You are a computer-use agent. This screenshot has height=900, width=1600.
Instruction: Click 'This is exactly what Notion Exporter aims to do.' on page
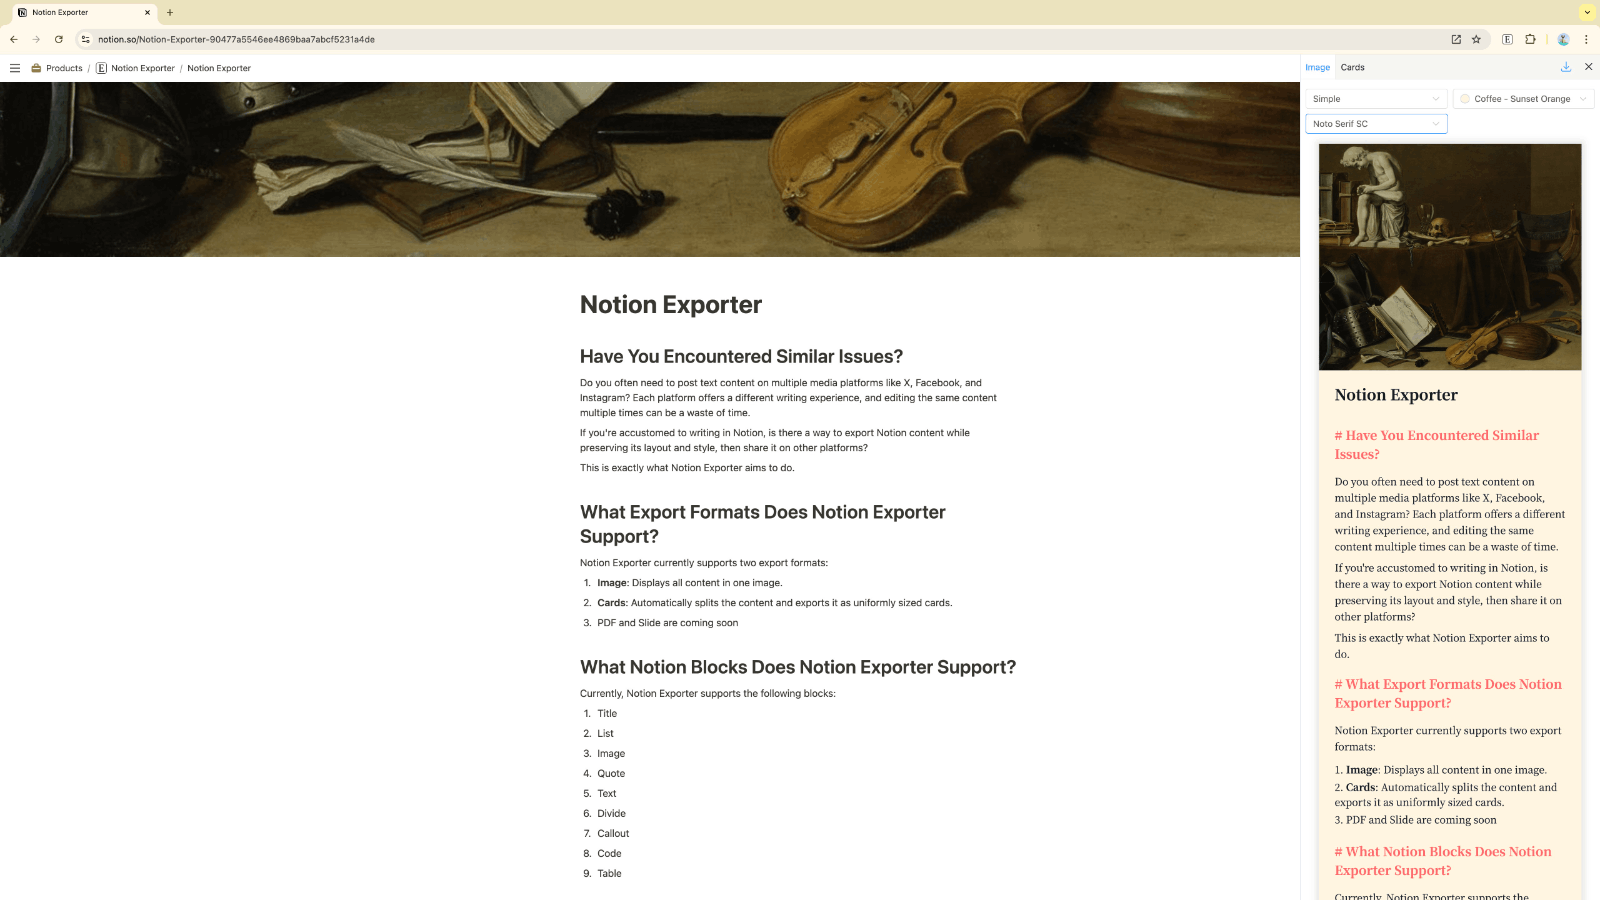(x=687, y=468)
